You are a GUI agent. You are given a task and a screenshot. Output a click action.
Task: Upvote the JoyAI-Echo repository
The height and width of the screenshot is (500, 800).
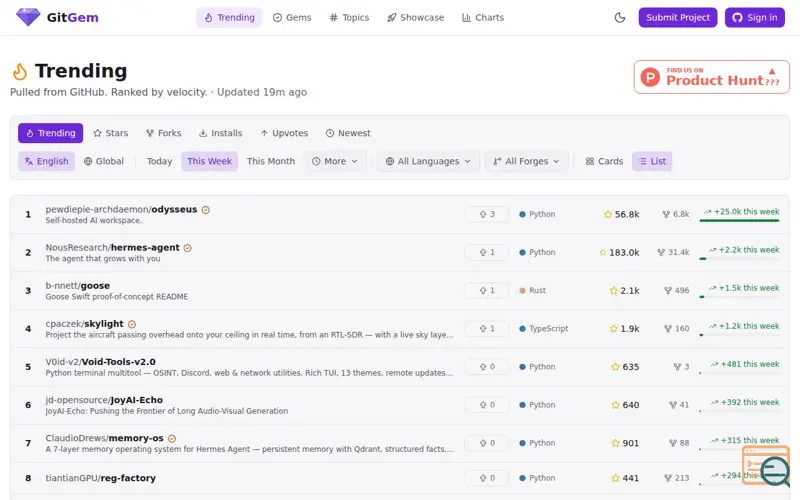tap(487, 405)
